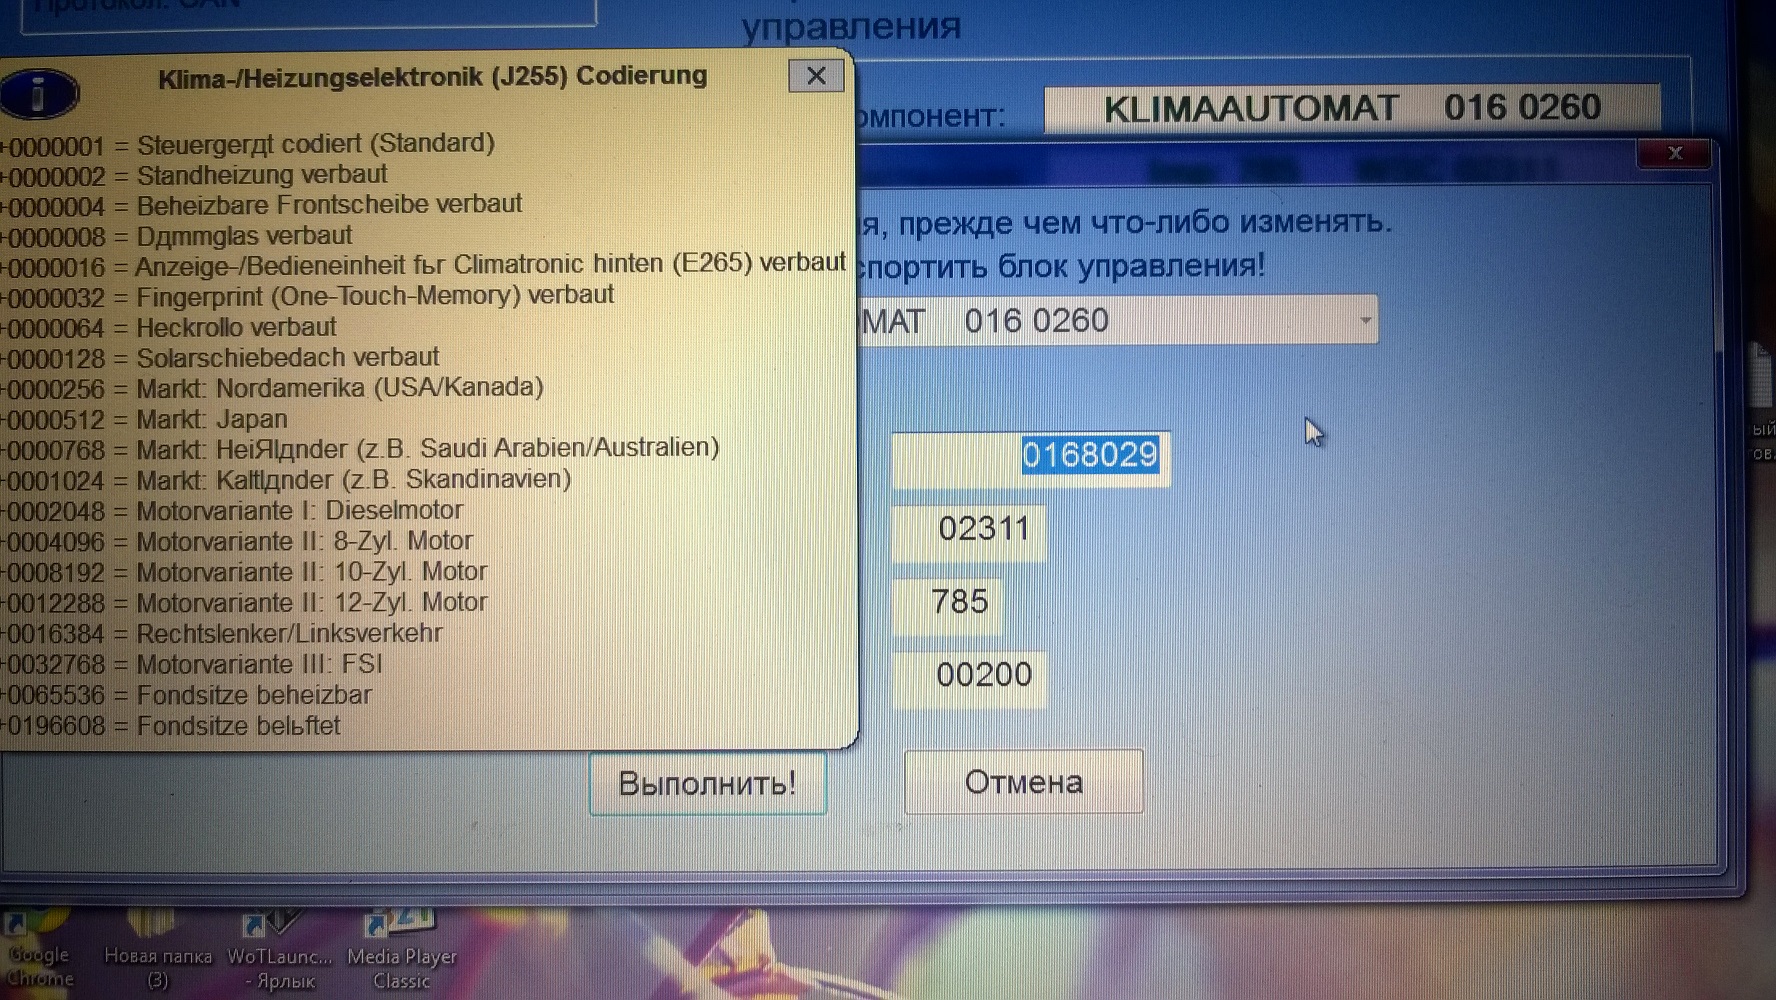
Task: Click the Rechtslenker/Linksverkehr coding line
Action: [x=289, y=633]
